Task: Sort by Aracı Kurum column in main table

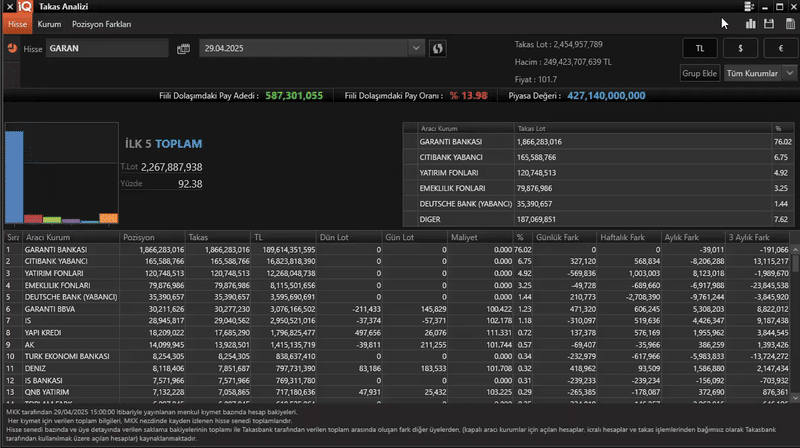Action: pos(71,237)
